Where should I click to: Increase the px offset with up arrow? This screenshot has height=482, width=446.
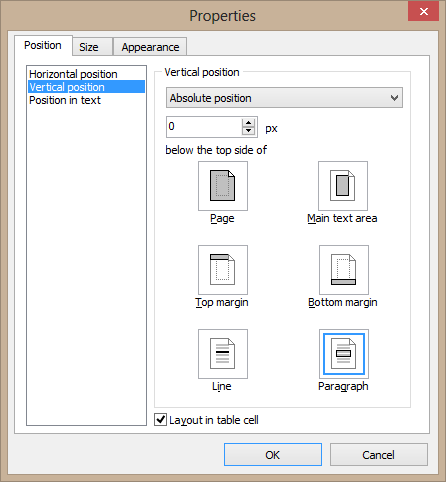[x=248, y=123]
